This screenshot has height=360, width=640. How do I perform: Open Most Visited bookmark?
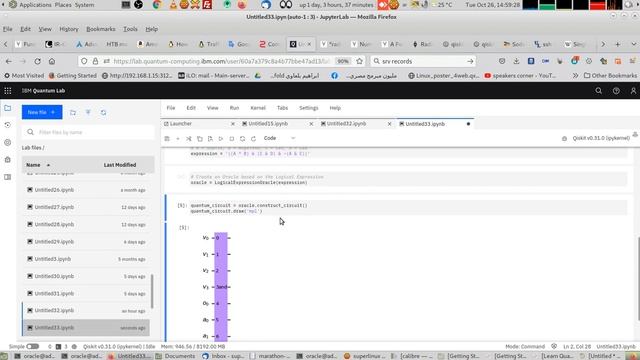pyautogui.click(x=24, y=76)
